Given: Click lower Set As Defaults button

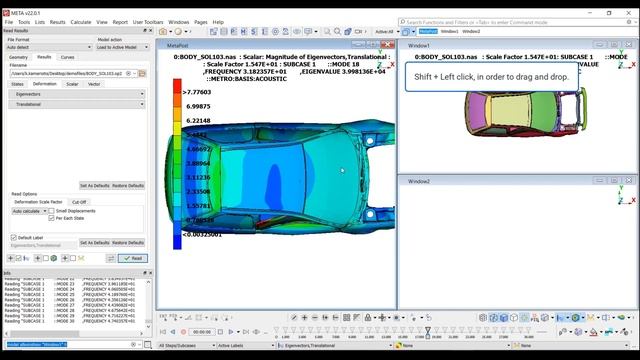Looking at the screenshot, I should click(x=95, y=243).
